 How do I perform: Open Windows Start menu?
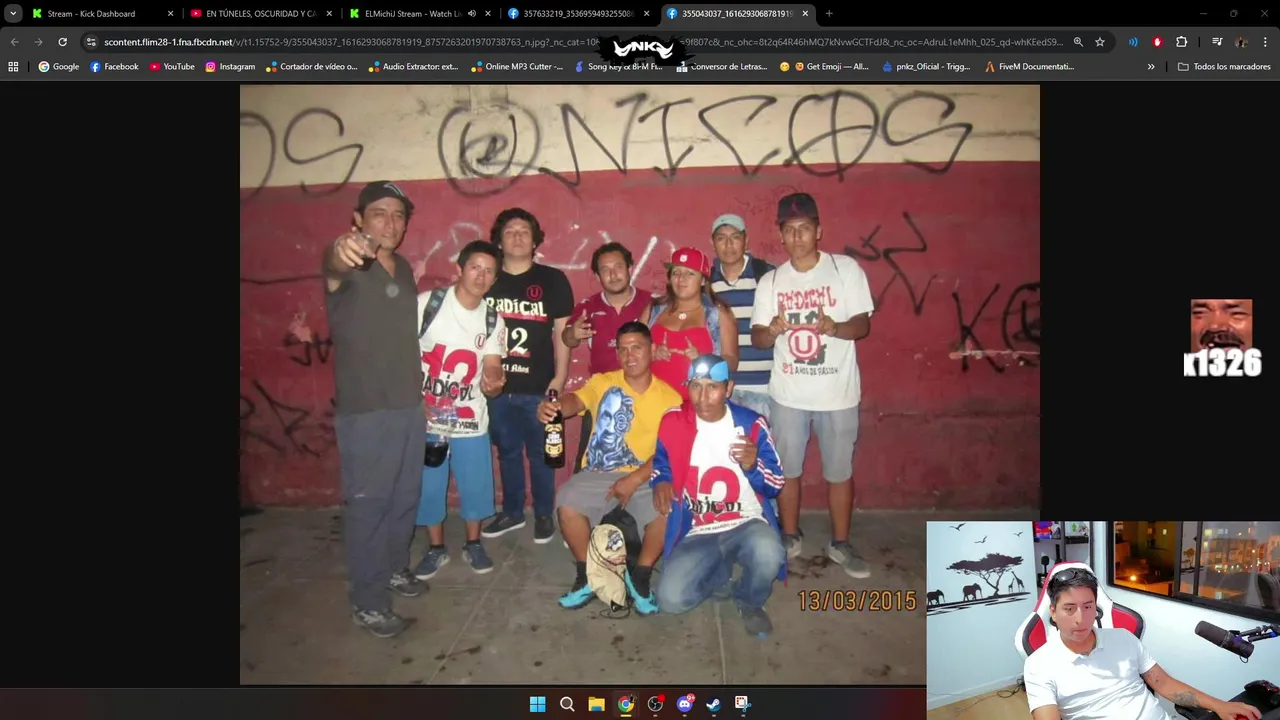point(537,704)
